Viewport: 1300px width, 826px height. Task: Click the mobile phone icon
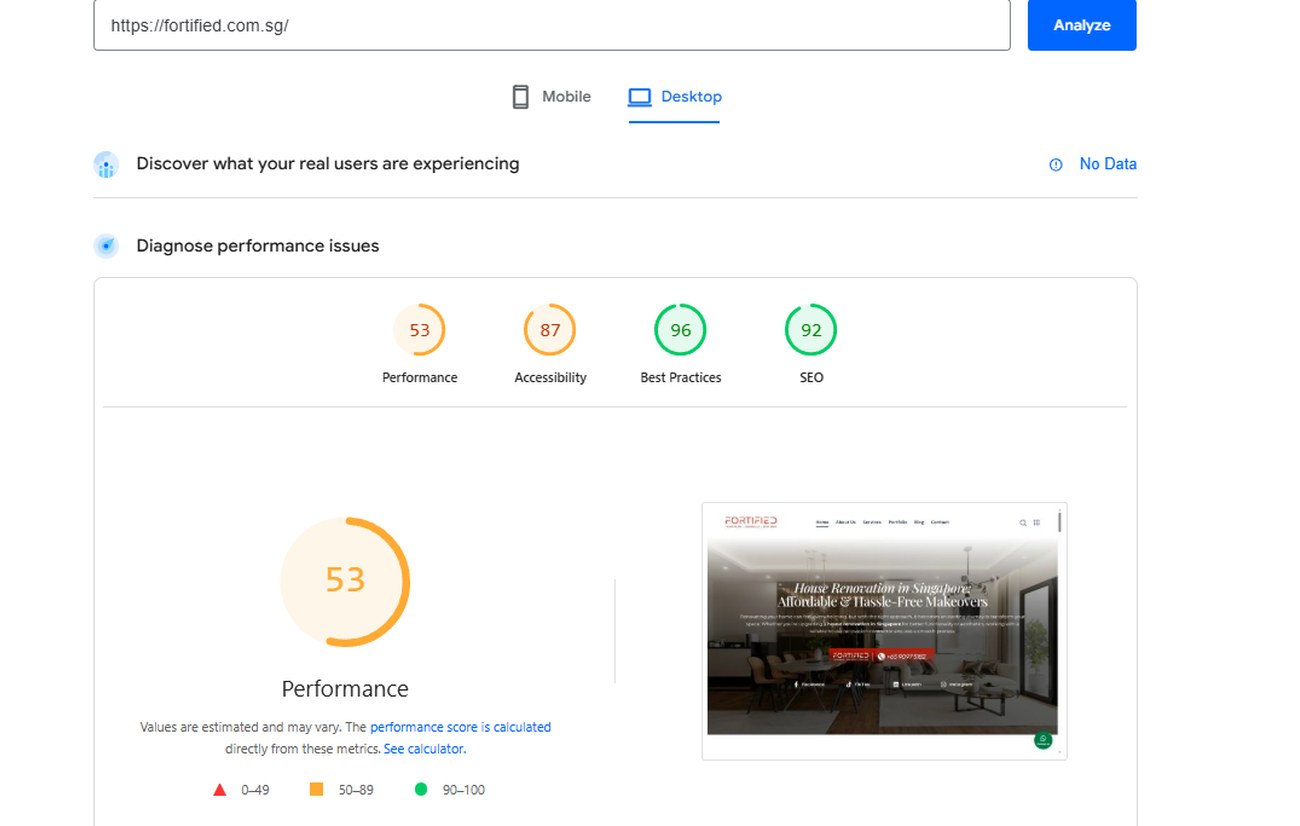pyautogui.click(x=520, y=97)
